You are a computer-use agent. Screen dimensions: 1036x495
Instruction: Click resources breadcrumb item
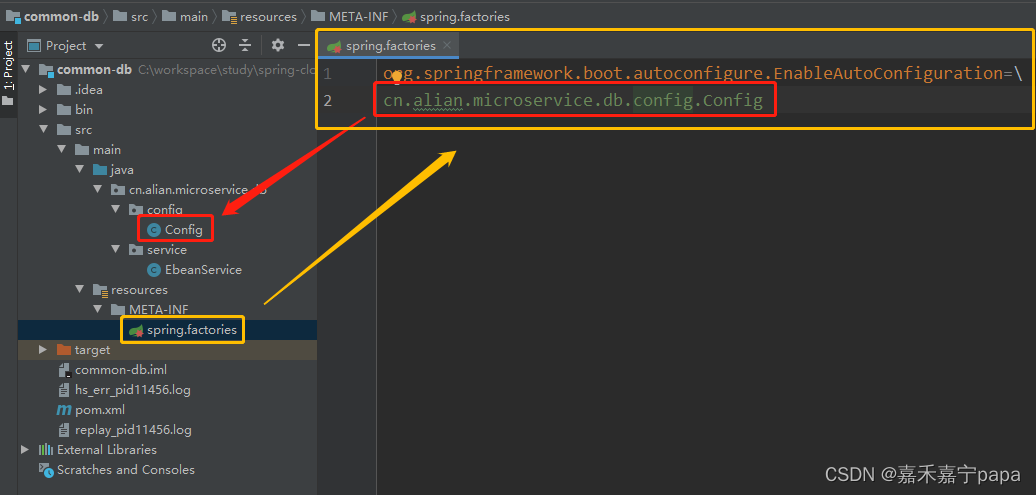click(260, 17)
